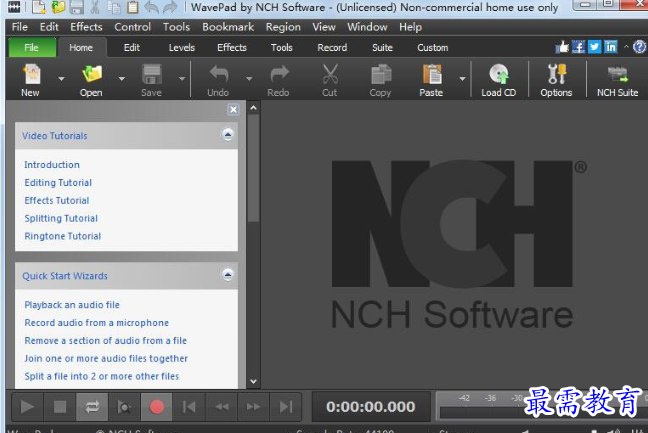Collapse the Quick Start Wizards section
Image resolution: width=648 pixels, height=433 pixels.
click(x=228, y=275)
